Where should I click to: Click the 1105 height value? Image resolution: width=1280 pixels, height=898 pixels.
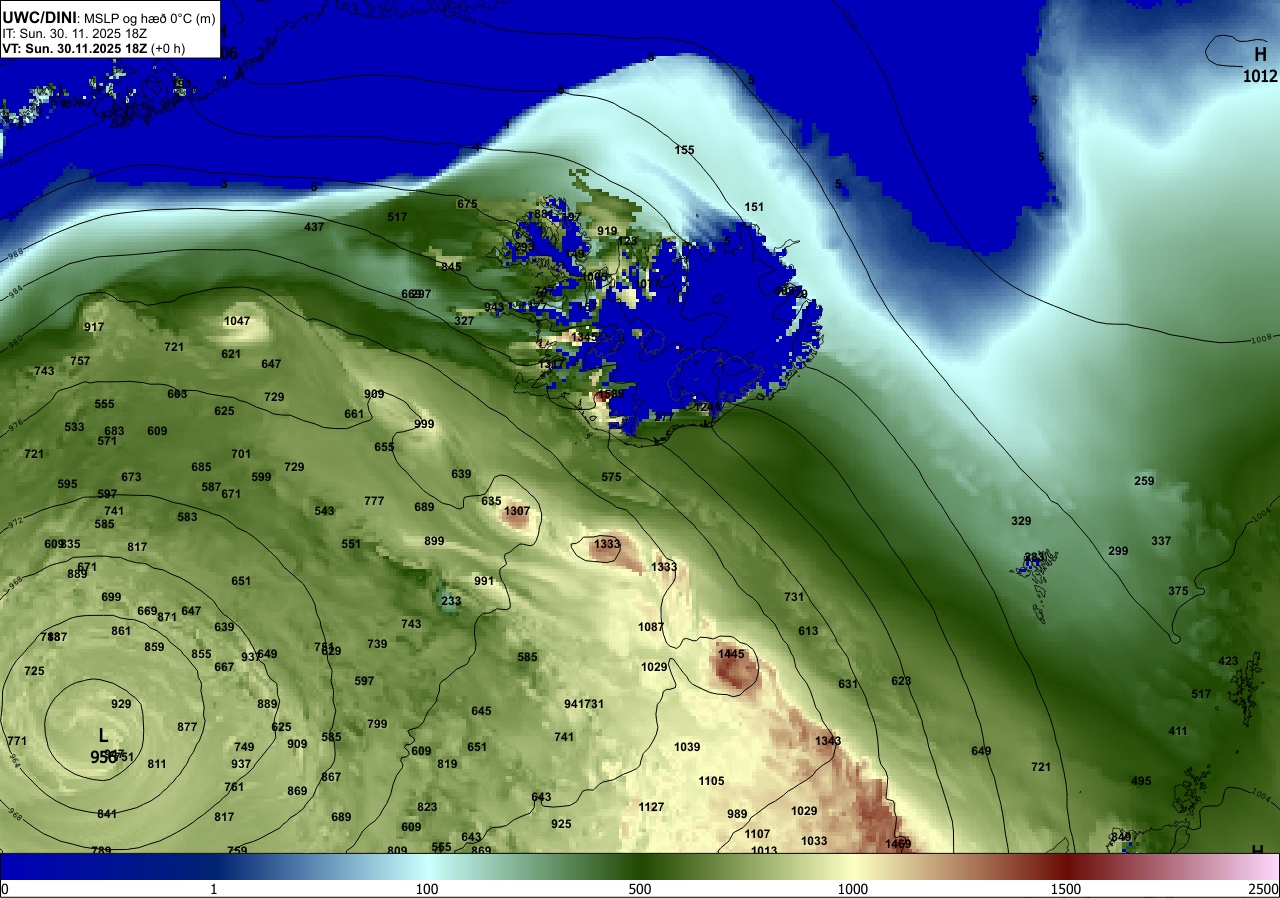point(711,781)
